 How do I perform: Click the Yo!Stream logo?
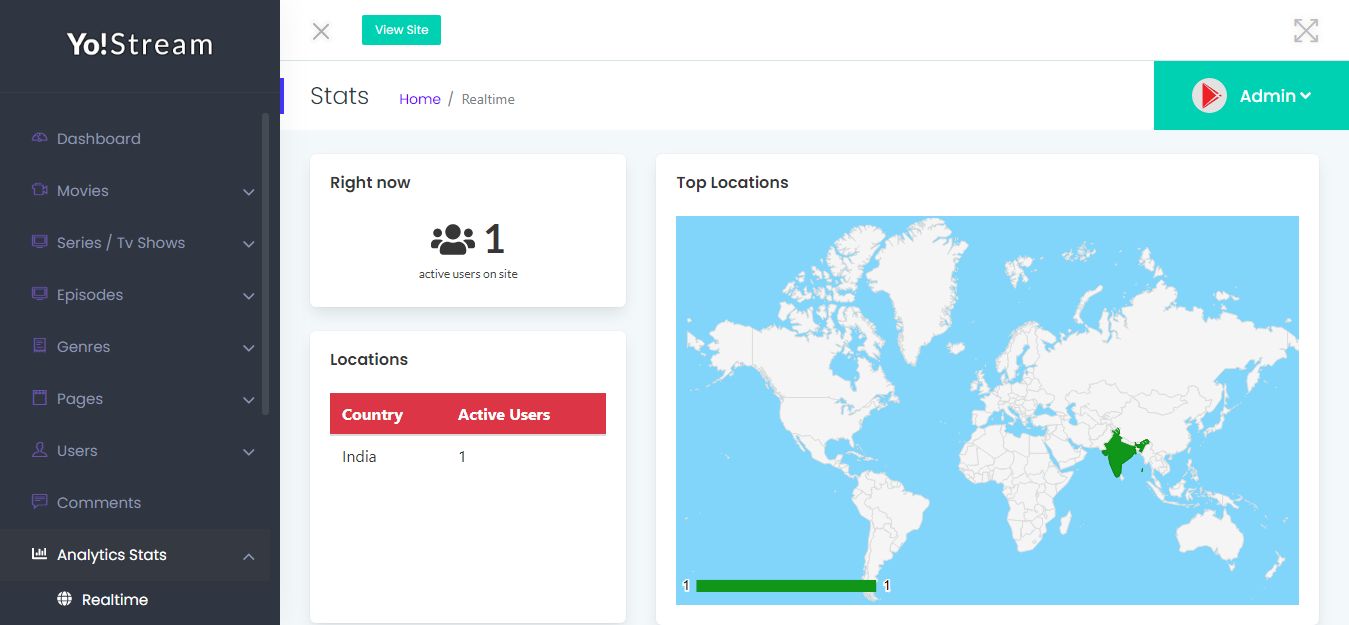coord(140,45)
